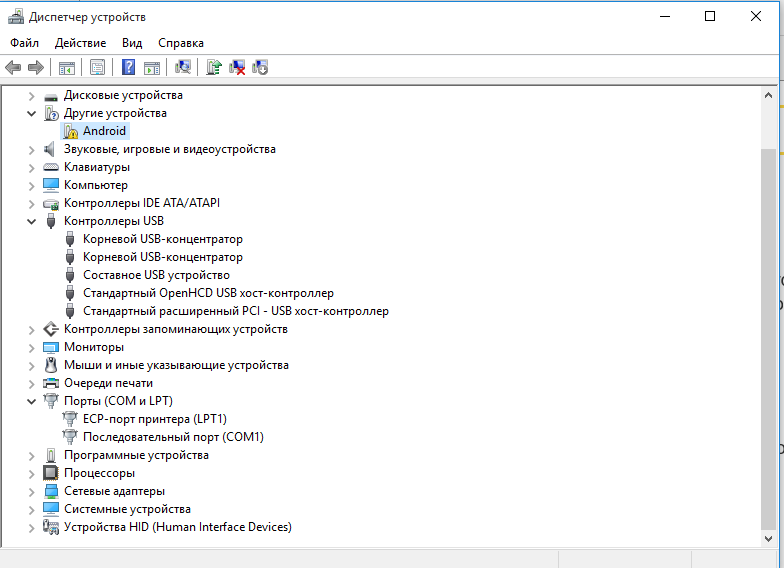Collapse the Контроллеры USB category
The width and height of the screenshot is (784, 568).
pos(31,221)
